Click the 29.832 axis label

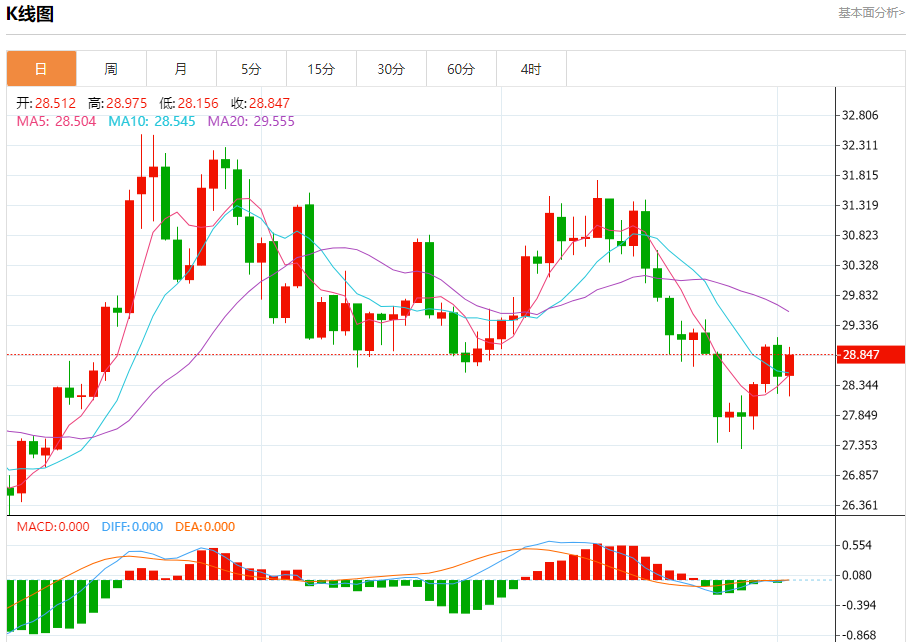(x=860, y=295)
